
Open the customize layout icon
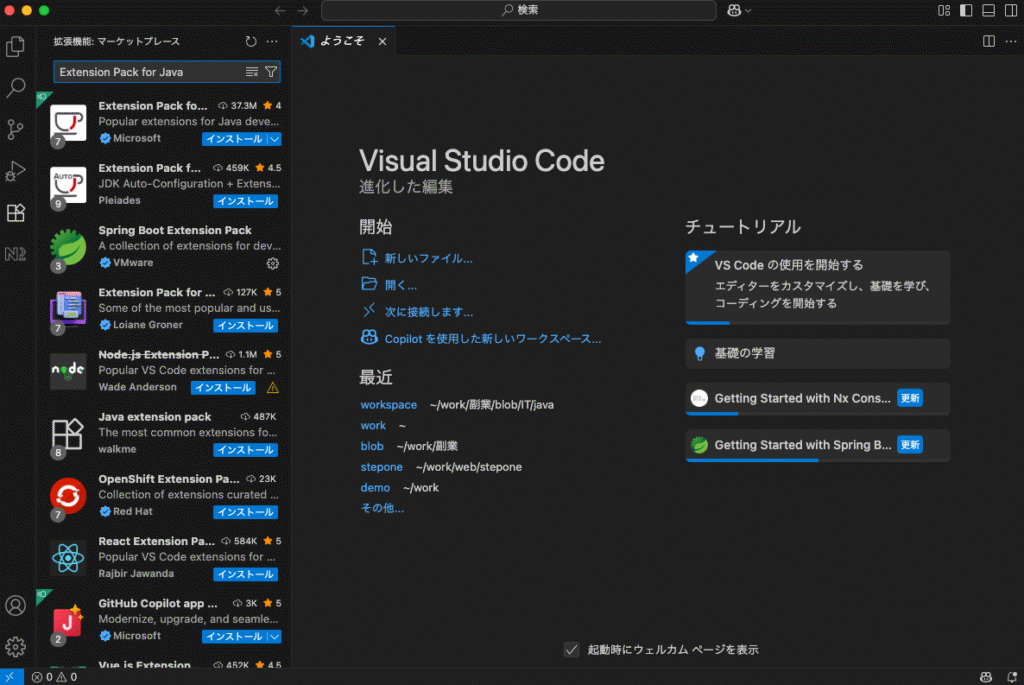[944, 10]
